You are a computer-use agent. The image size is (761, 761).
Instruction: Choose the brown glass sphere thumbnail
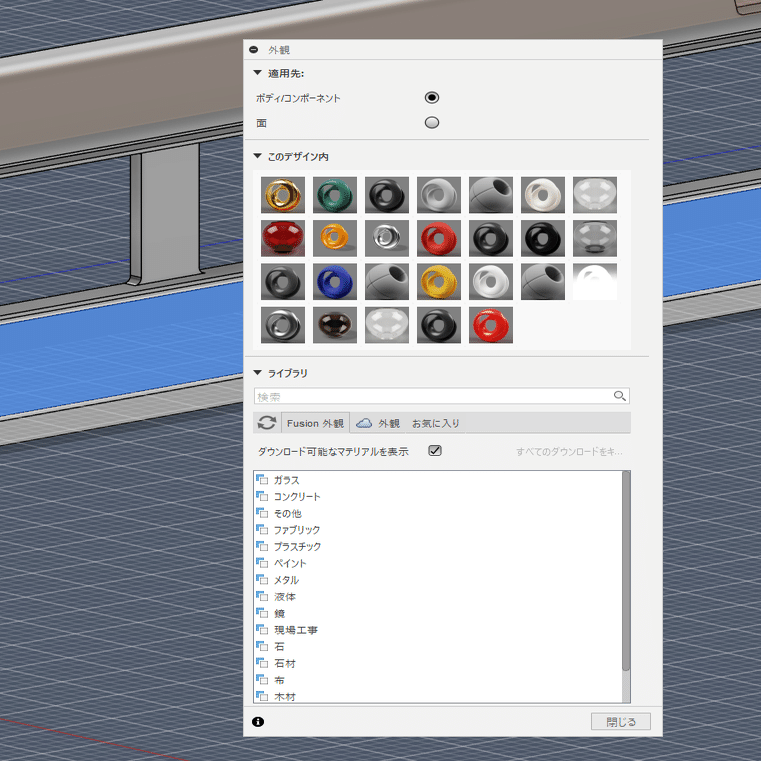pos(335,325)
